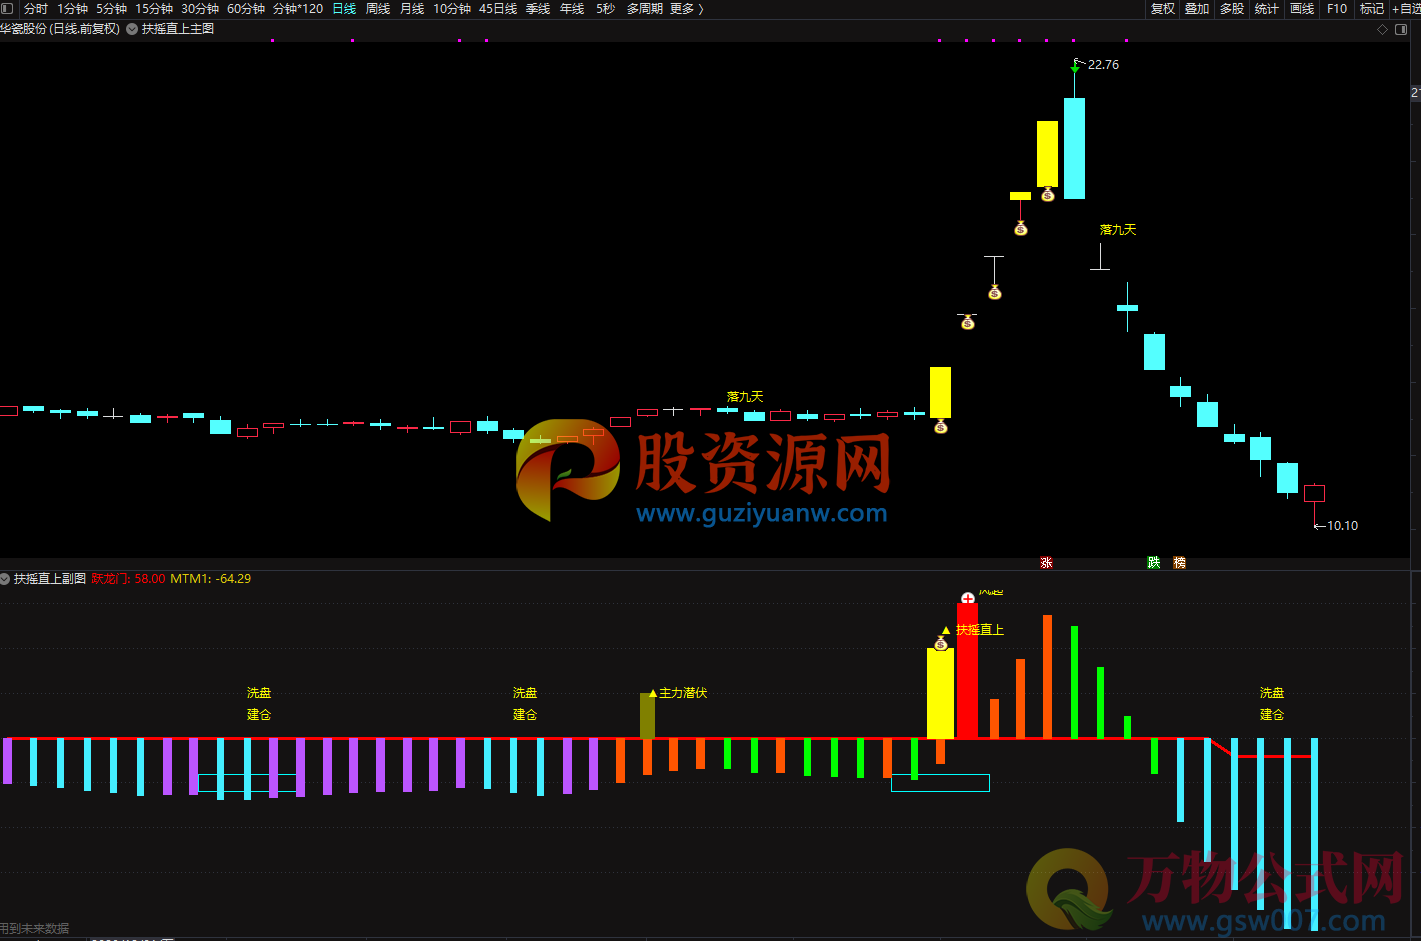Switch to 年线 yearly chart

(x=572, y=8)
